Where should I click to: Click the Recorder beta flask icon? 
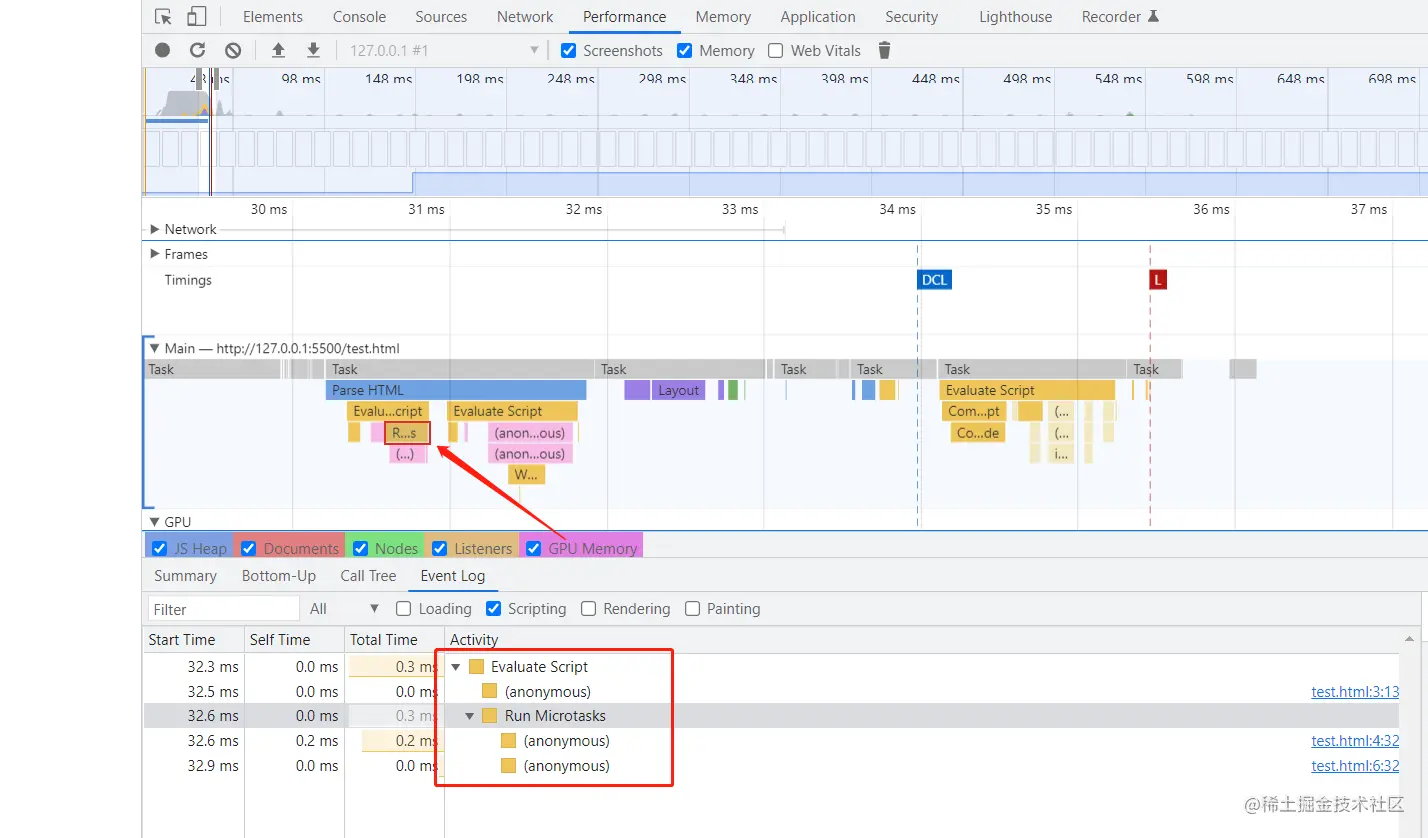pos(1153,16)
